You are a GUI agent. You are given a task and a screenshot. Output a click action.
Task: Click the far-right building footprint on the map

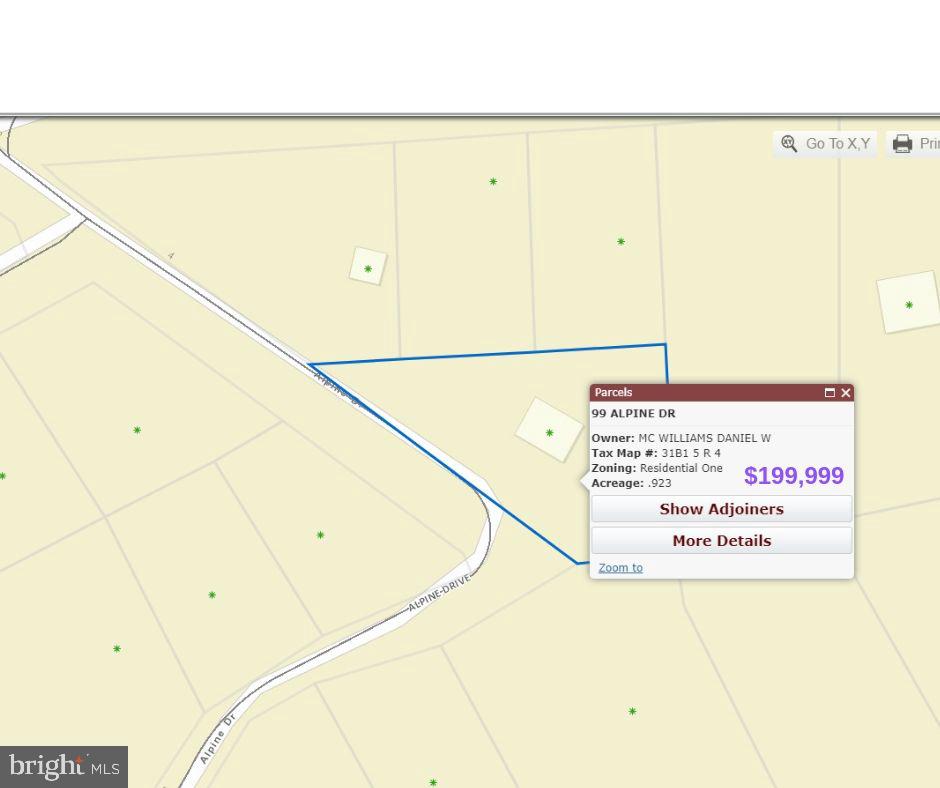point(908,302)
